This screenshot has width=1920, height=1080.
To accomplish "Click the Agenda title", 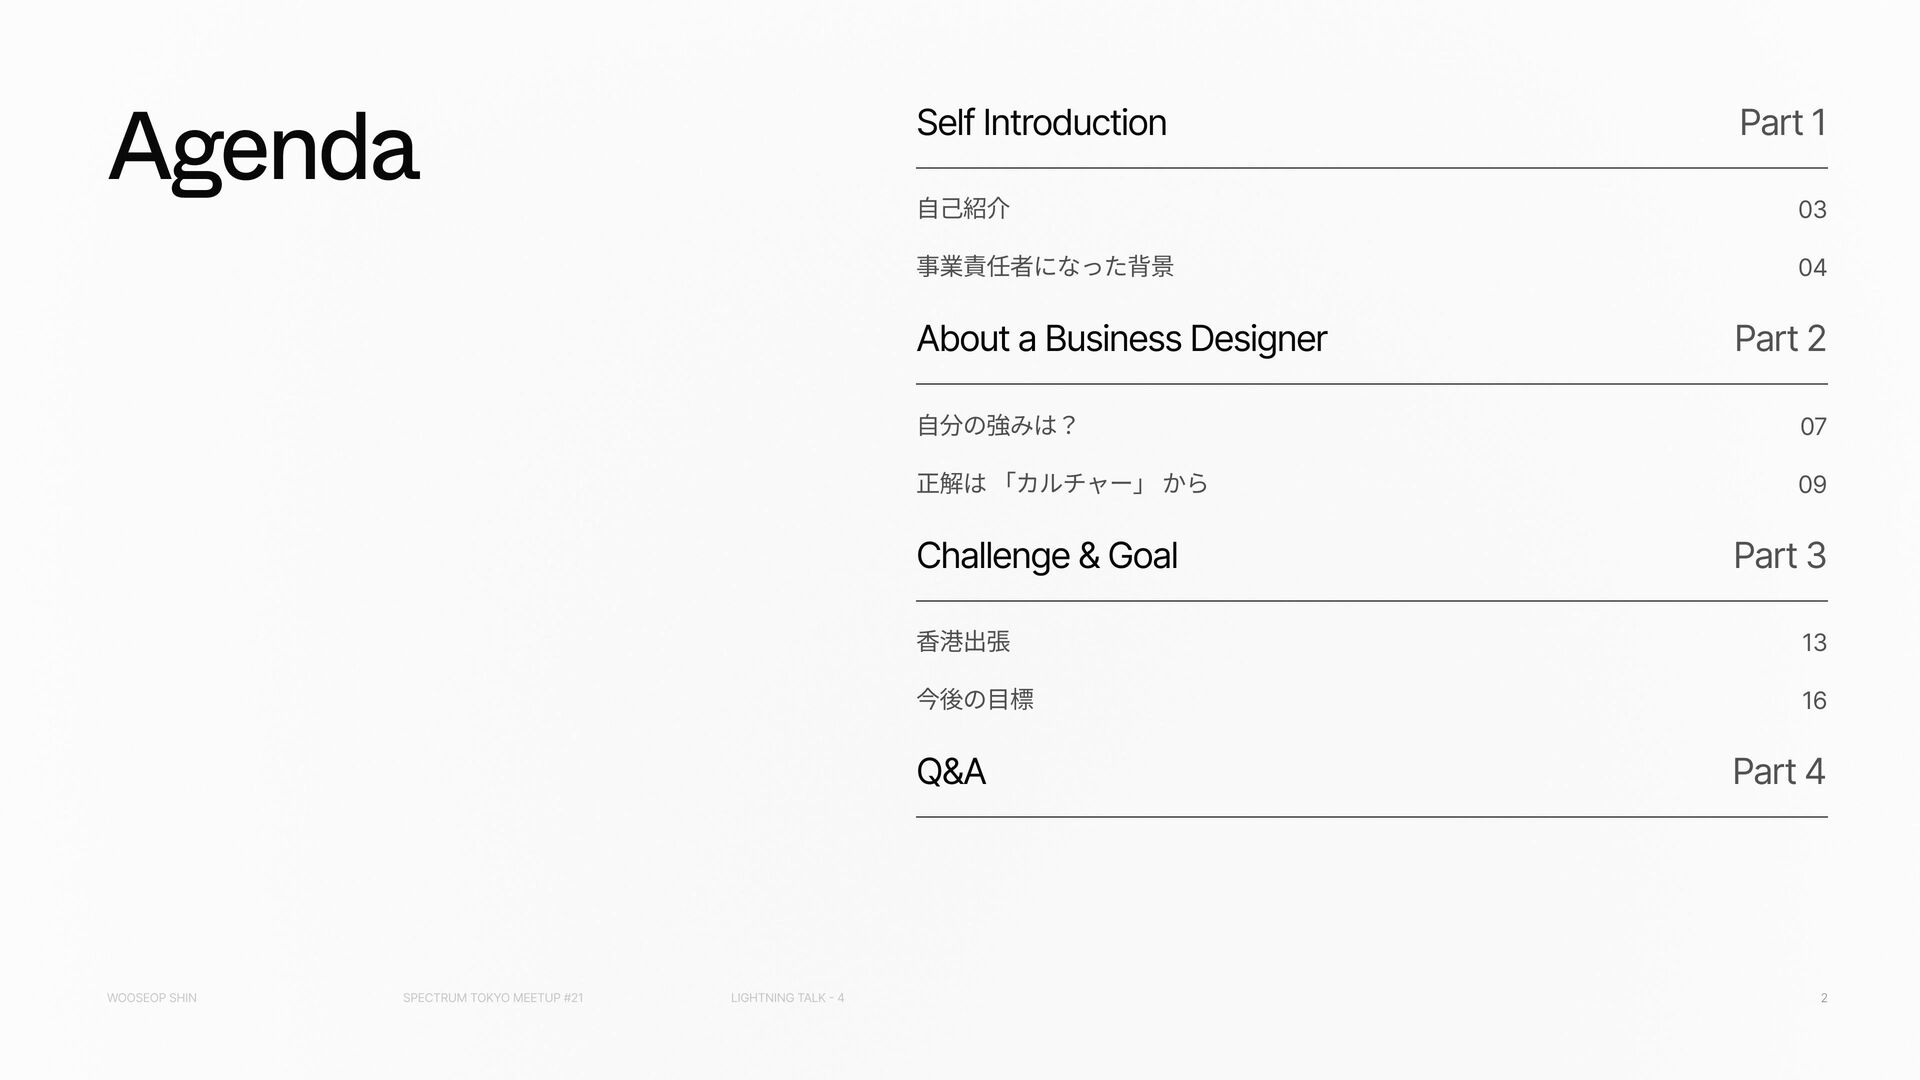I will pyautogui.click(x=263, y=150).
